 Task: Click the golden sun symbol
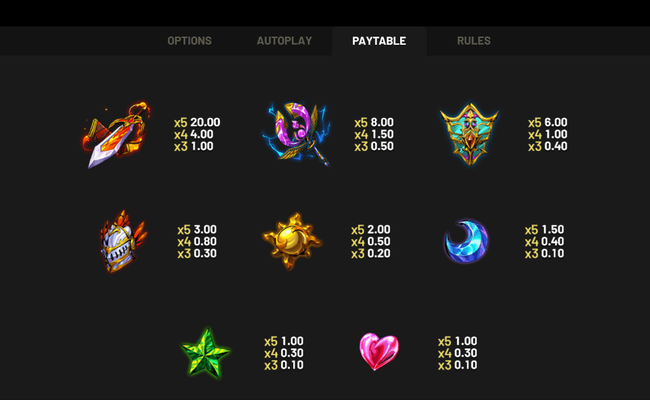pos(293,241)
